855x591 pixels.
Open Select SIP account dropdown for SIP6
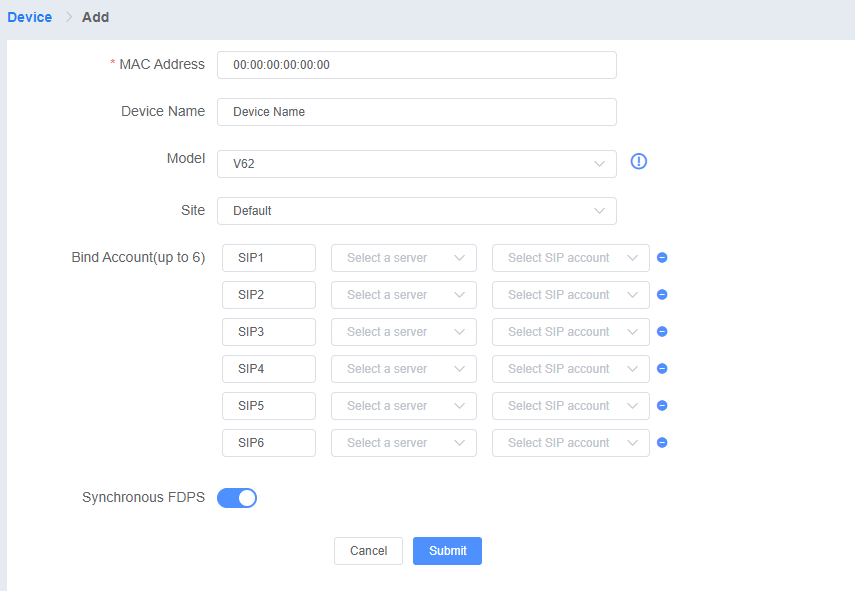570,443
